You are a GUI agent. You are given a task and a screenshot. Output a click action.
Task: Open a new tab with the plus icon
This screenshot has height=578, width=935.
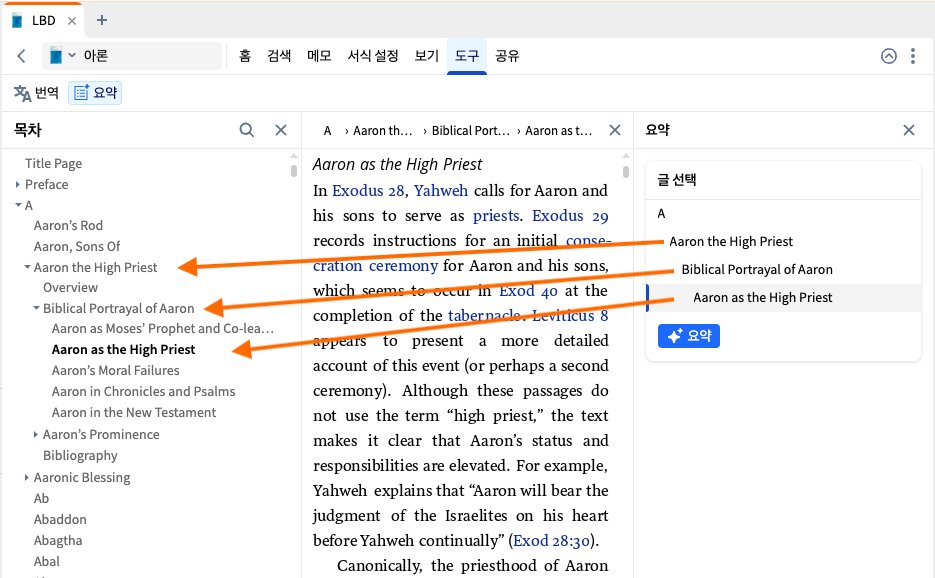click(x=102, y=20)
